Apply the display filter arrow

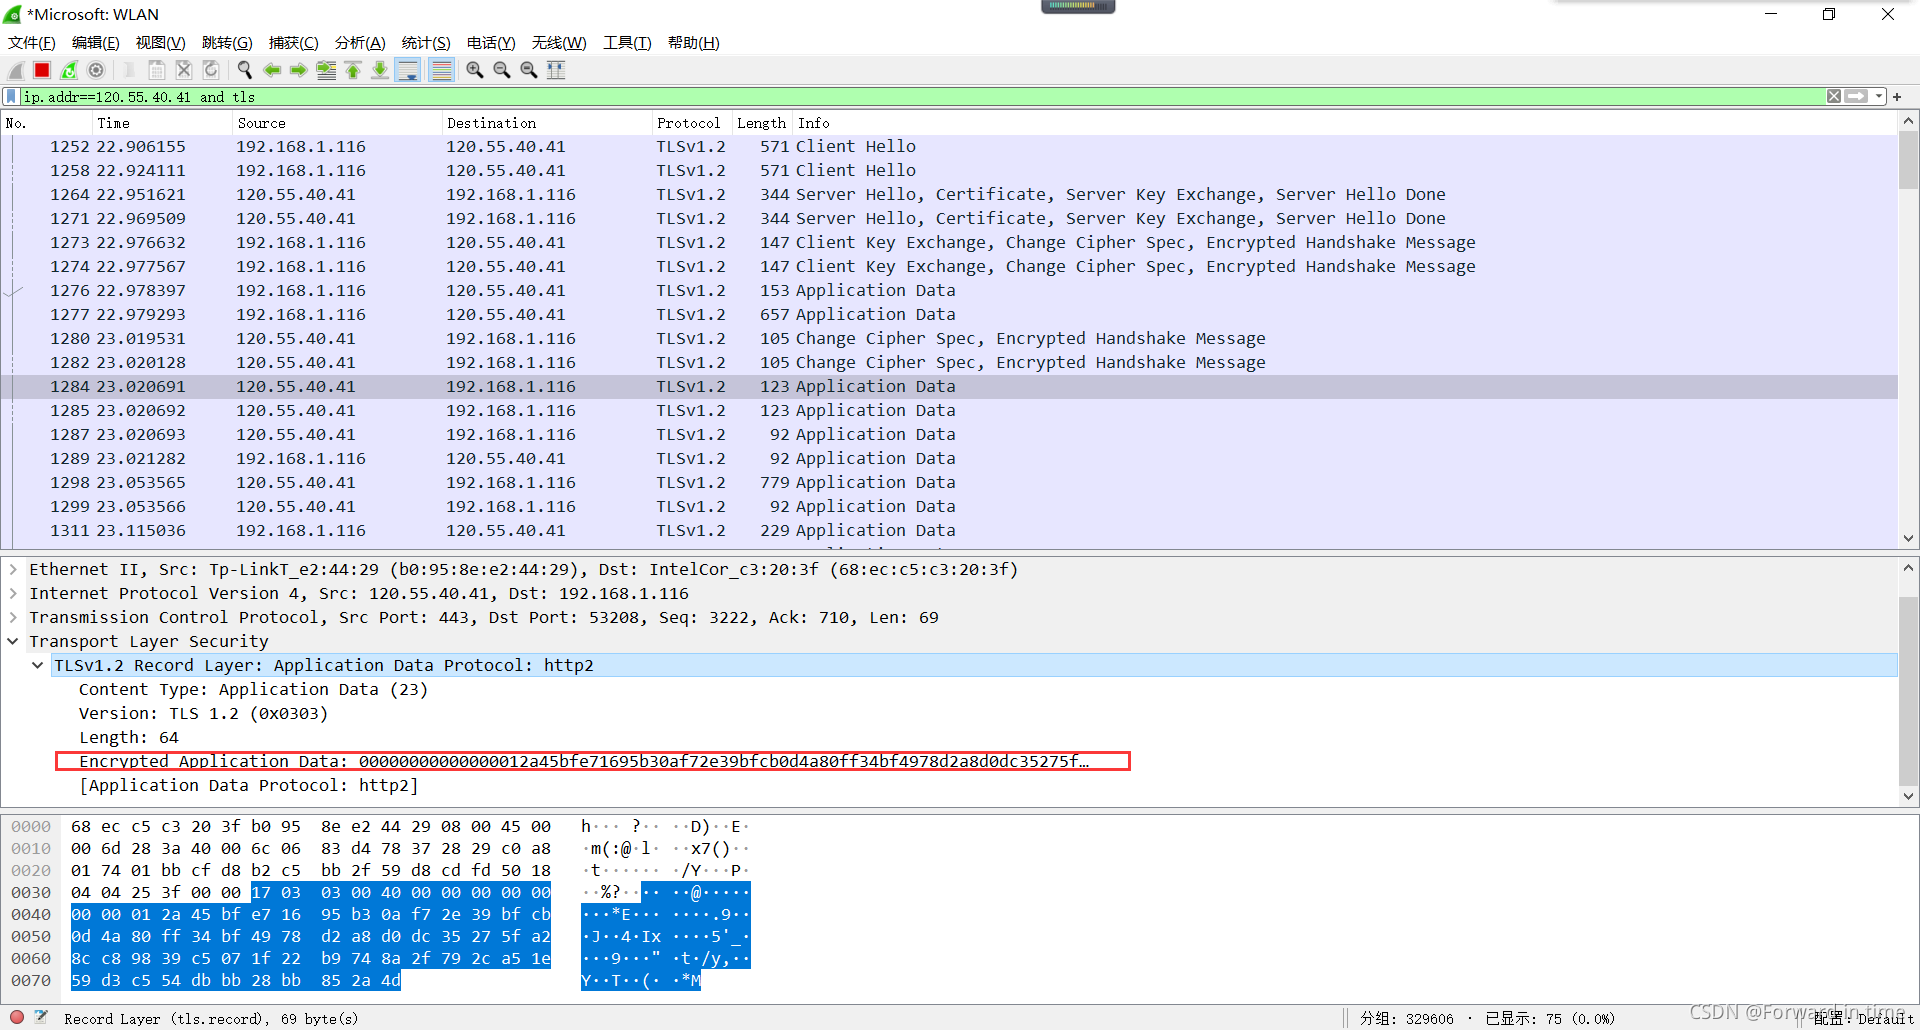pos(1856,97)
